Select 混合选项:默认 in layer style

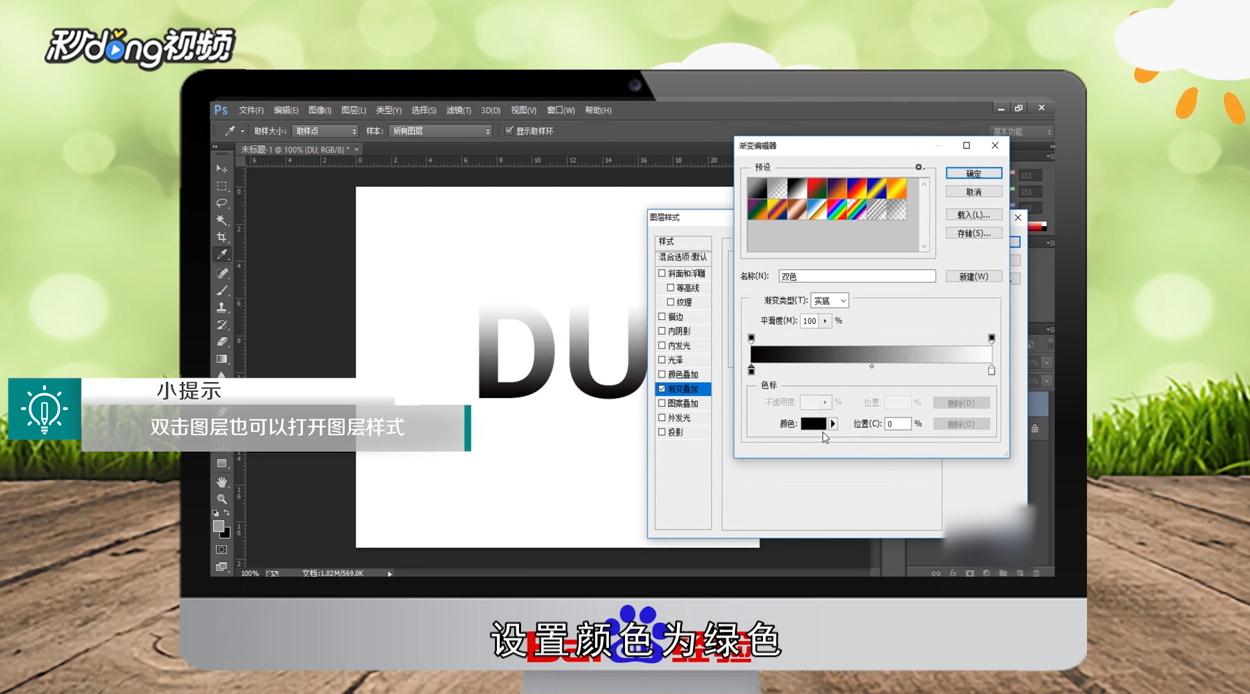pos(683,257)
